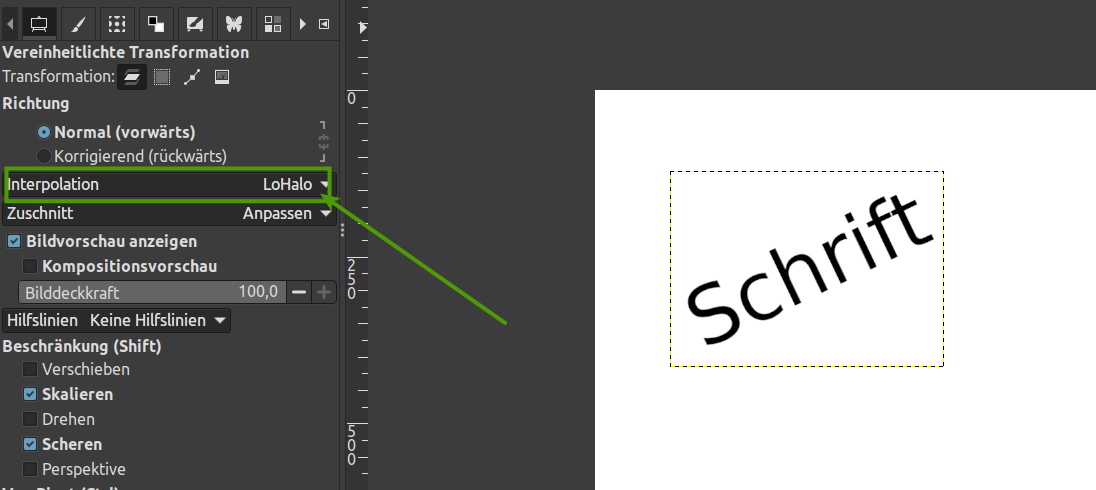This screenshot has width=1096, height=490.
Task: Open the dock tab configuration menu button
Action: tap(324, 24)
